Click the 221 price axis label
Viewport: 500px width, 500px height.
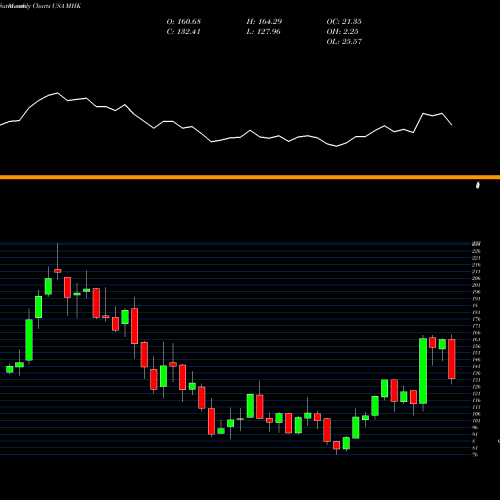pos(476,258)
